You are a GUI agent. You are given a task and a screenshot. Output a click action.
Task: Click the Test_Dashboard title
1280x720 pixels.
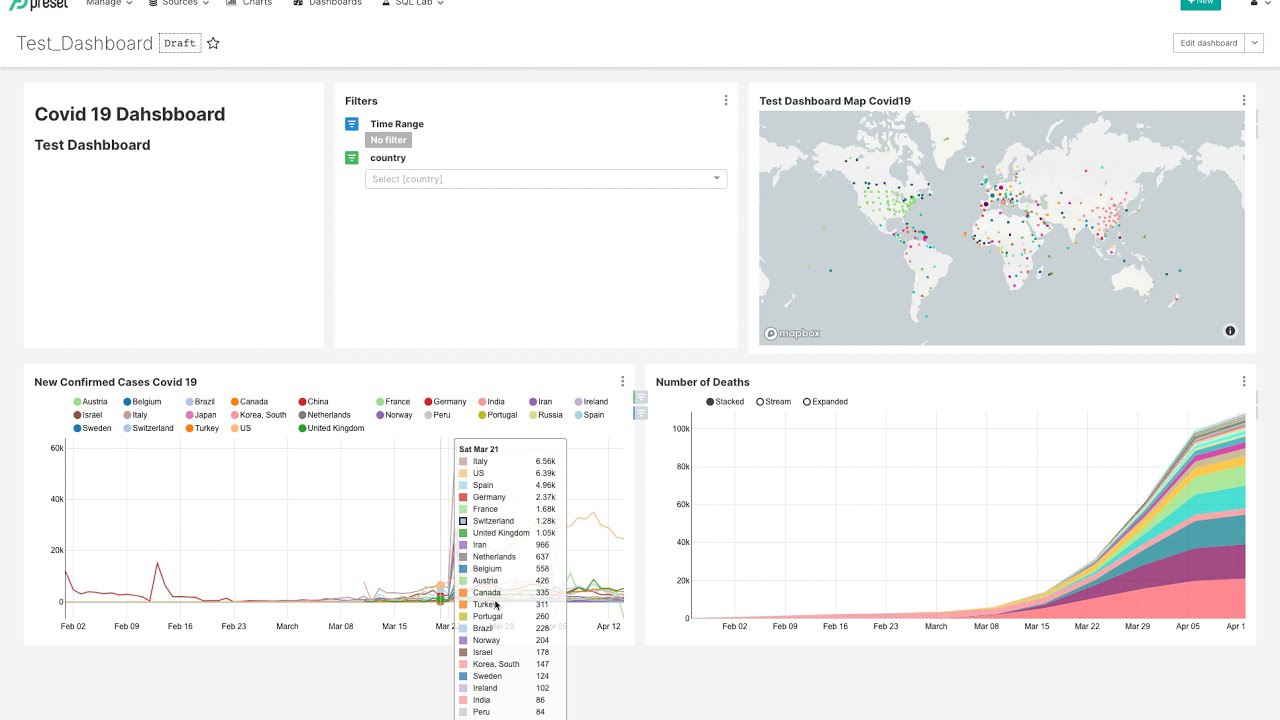click(85, 43)
